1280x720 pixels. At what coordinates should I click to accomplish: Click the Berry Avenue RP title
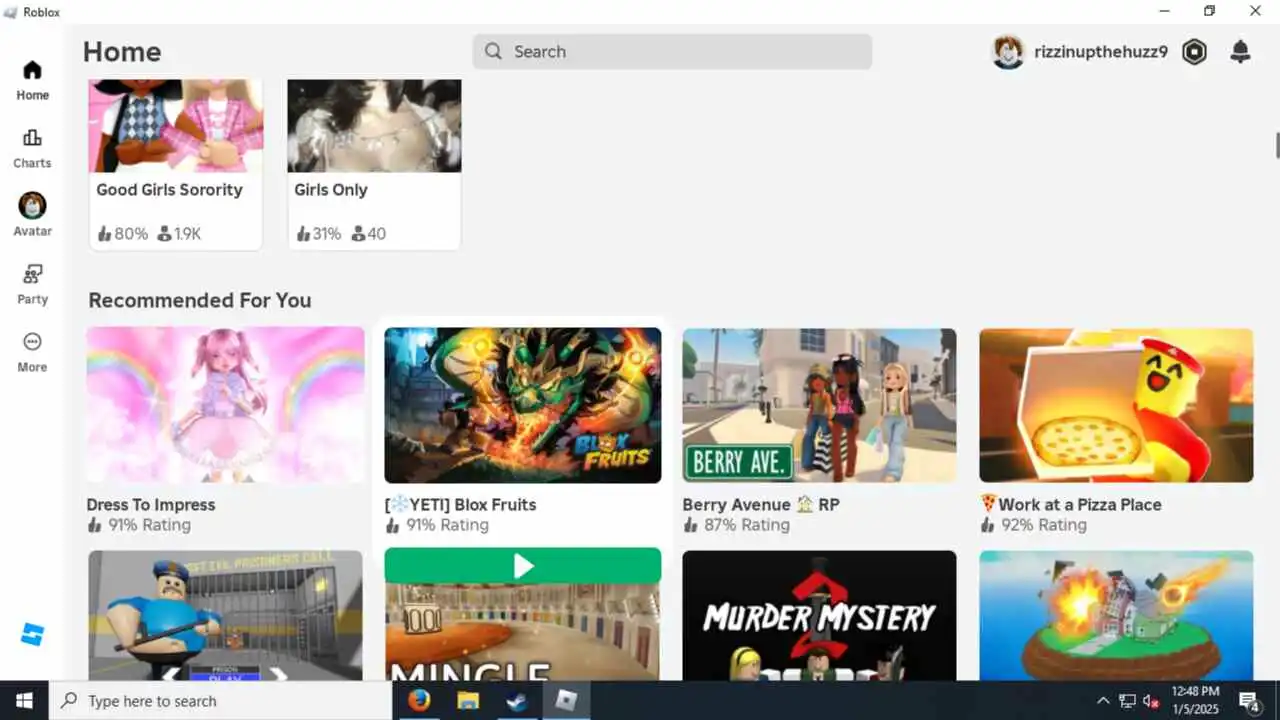[x=761, y=505]
